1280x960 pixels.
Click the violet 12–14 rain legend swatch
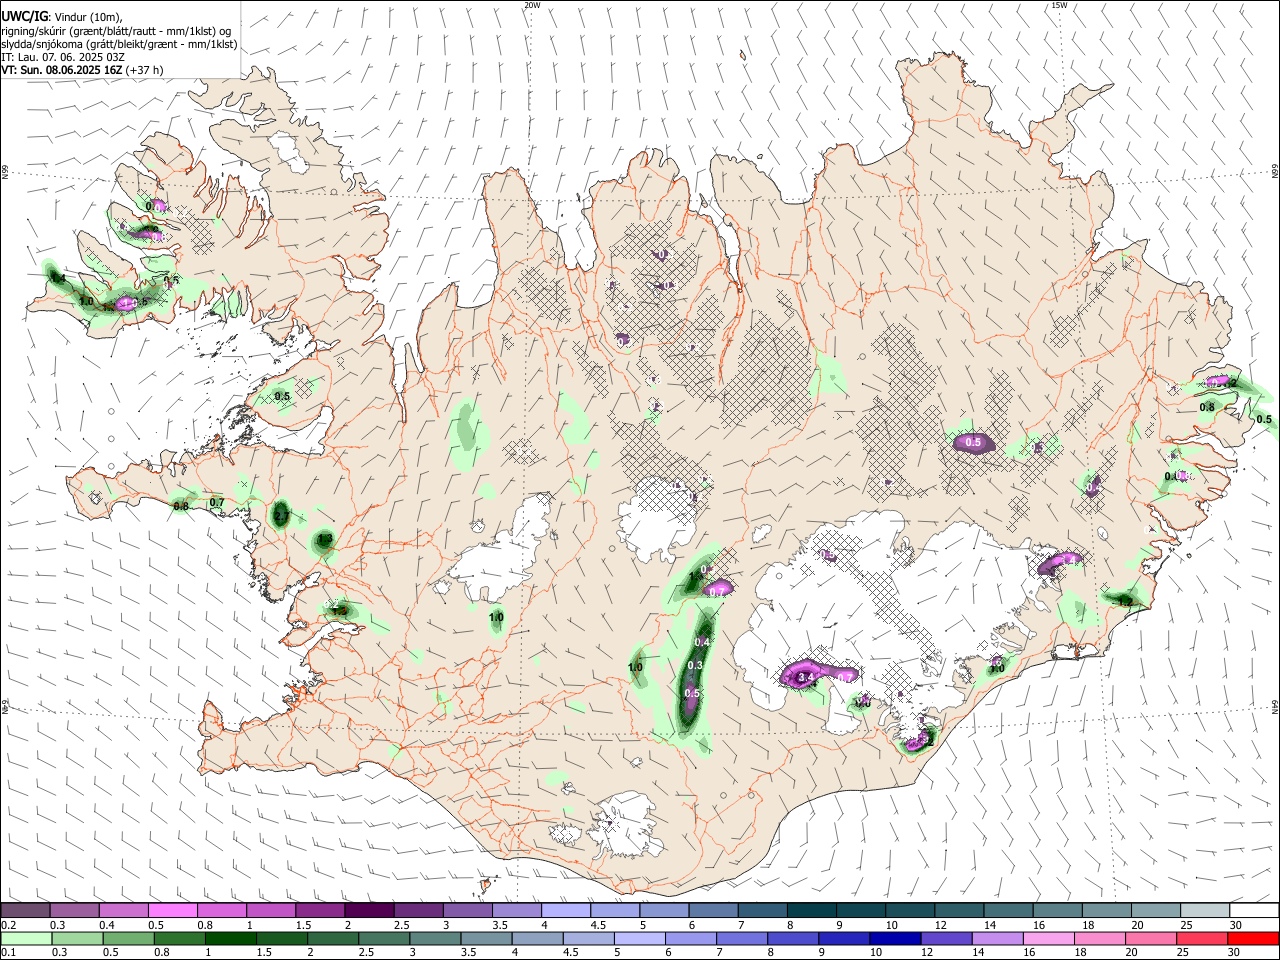pos(947,939)
